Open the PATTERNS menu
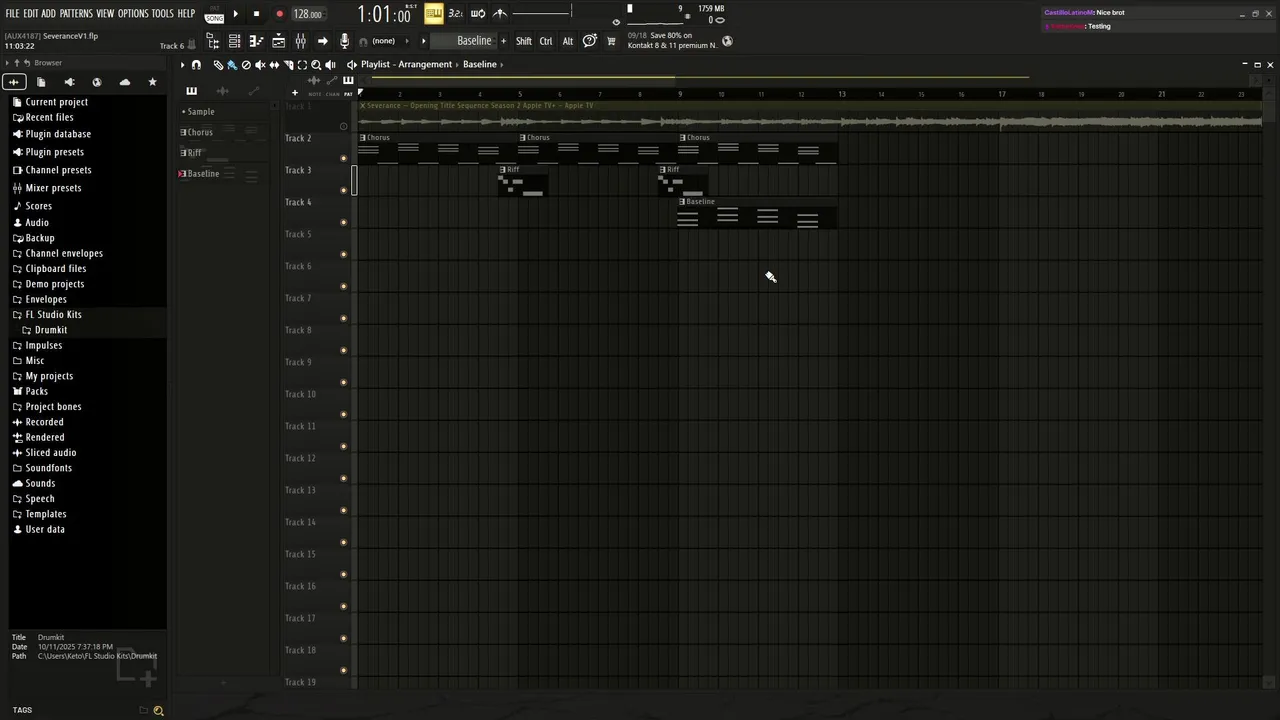1280x720 pixels. click(x=76, y=14)
